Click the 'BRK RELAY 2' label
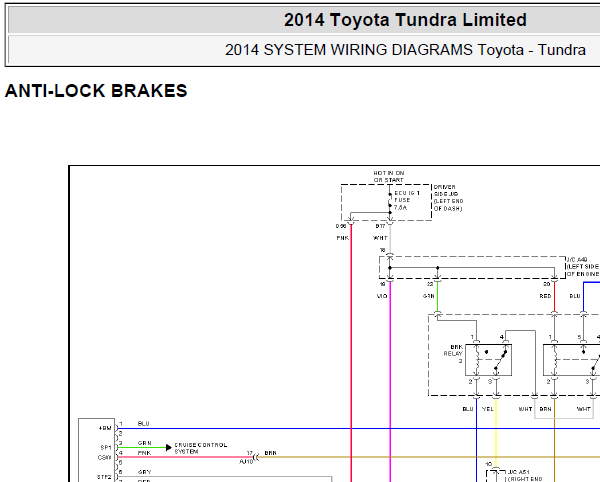Screen dimensions: 600x482 (453, 354)
